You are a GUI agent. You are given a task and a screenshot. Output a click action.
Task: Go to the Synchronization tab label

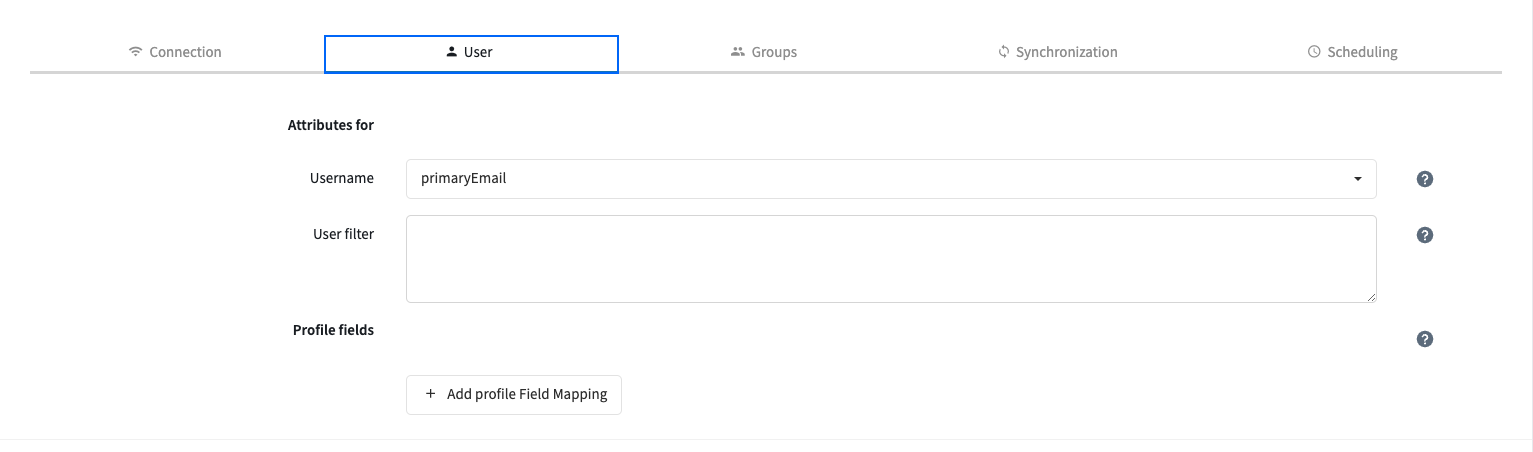(1066, 52)
